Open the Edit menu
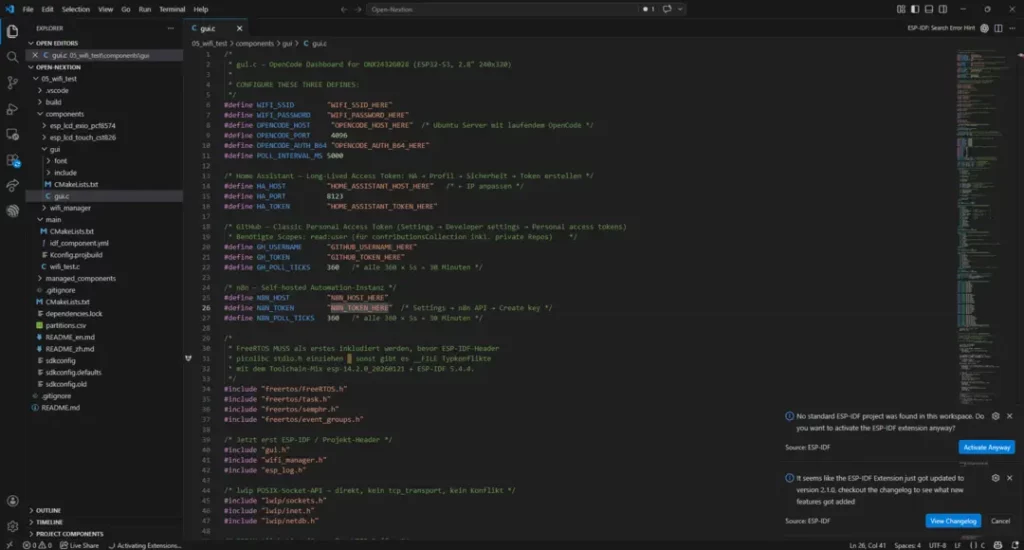 pyautogui.click(x=48, y=9)
